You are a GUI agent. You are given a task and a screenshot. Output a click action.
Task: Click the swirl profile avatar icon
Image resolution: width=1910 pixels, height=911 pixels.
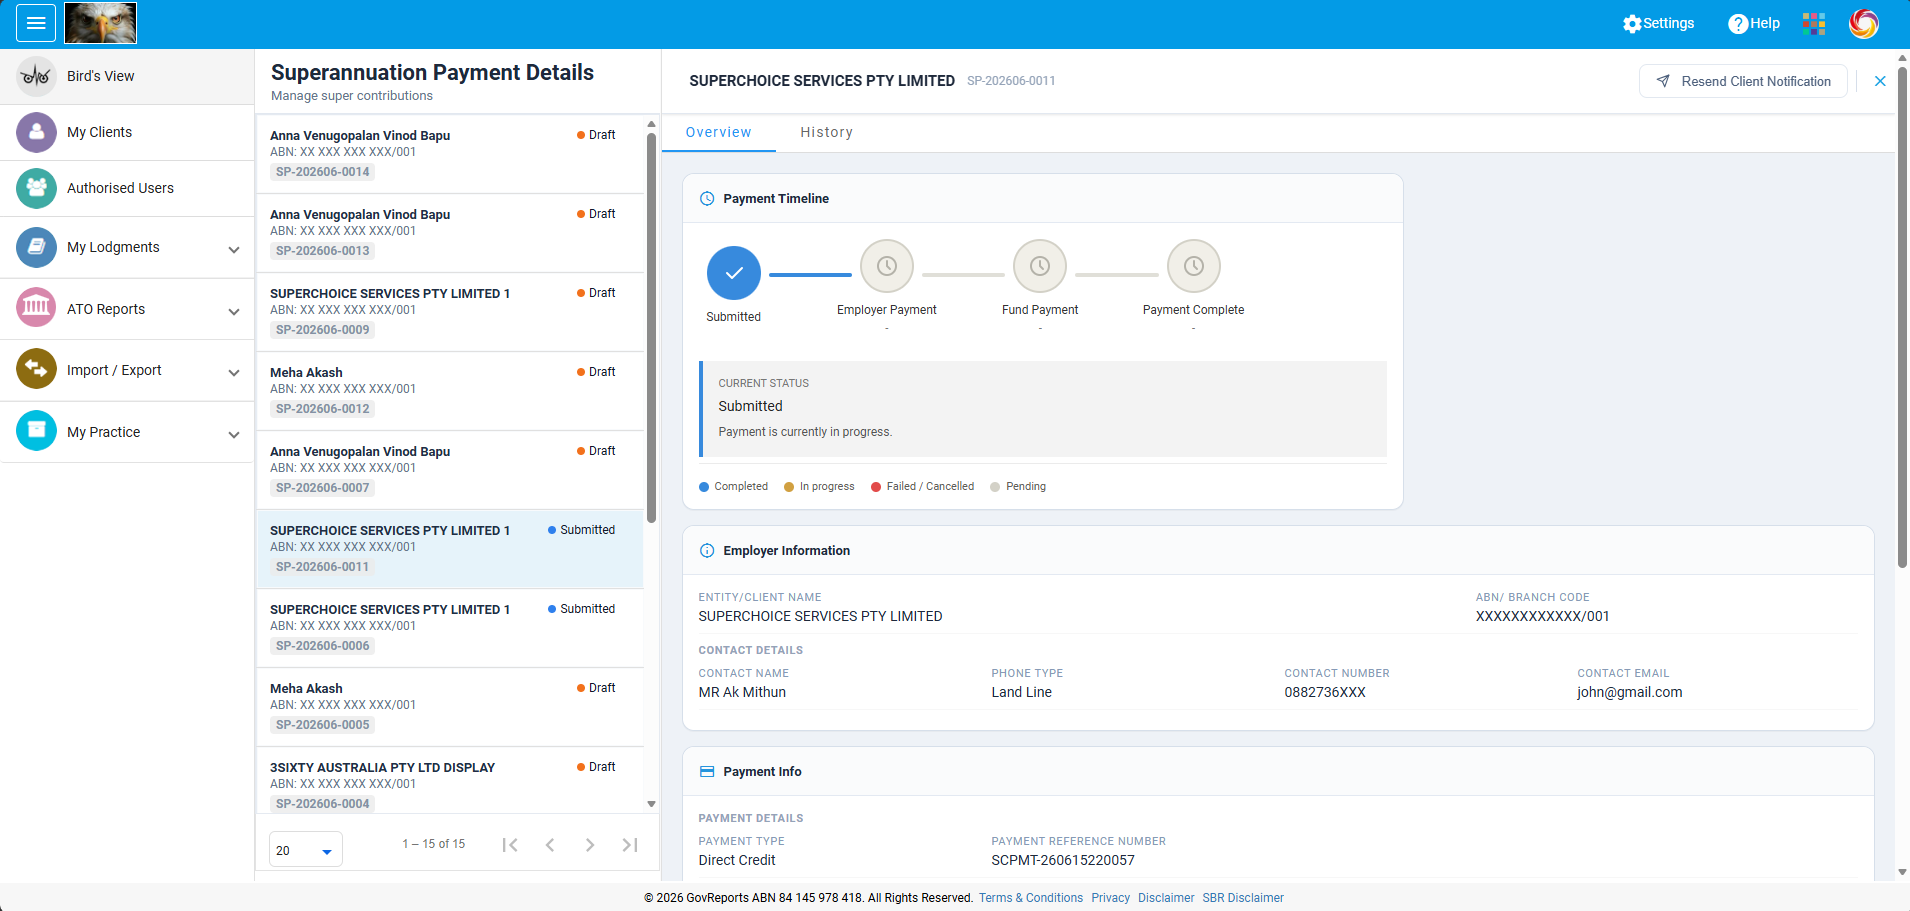1863,23
